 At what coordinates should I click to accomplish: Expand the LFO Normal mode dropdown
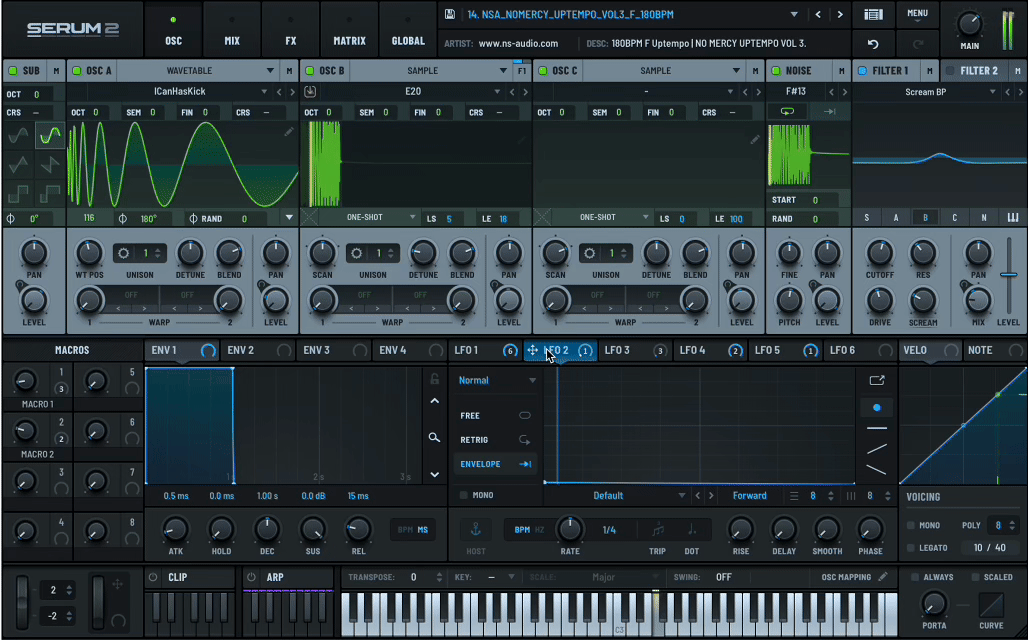(496, 380)
